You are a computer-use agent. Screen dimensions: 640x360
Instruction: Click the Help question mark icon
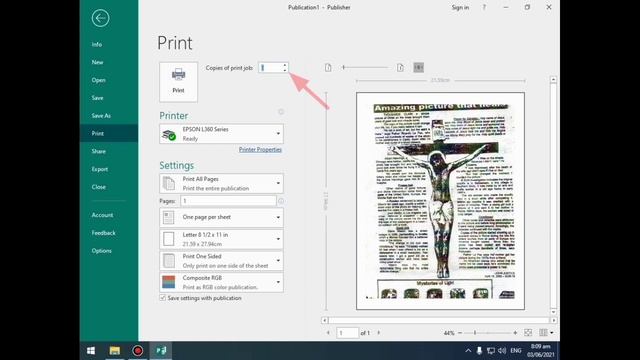coord(484,7)
